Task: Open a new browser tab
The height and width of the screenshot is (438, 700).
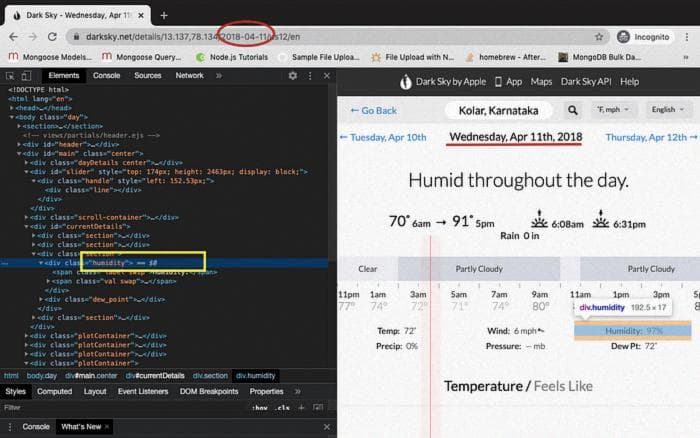Action: point(164,15)
